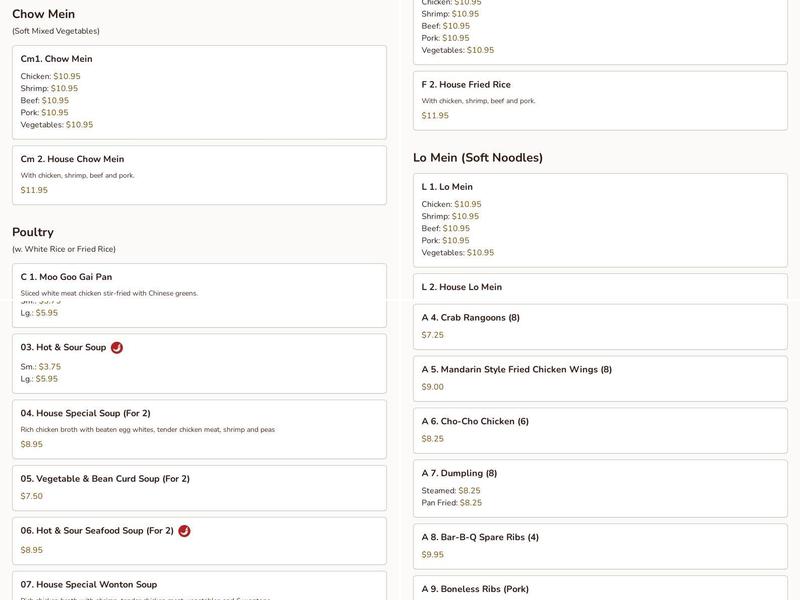
Task: Select the L 2. House Lo Mein card
Action: click(x=600, y=285)
